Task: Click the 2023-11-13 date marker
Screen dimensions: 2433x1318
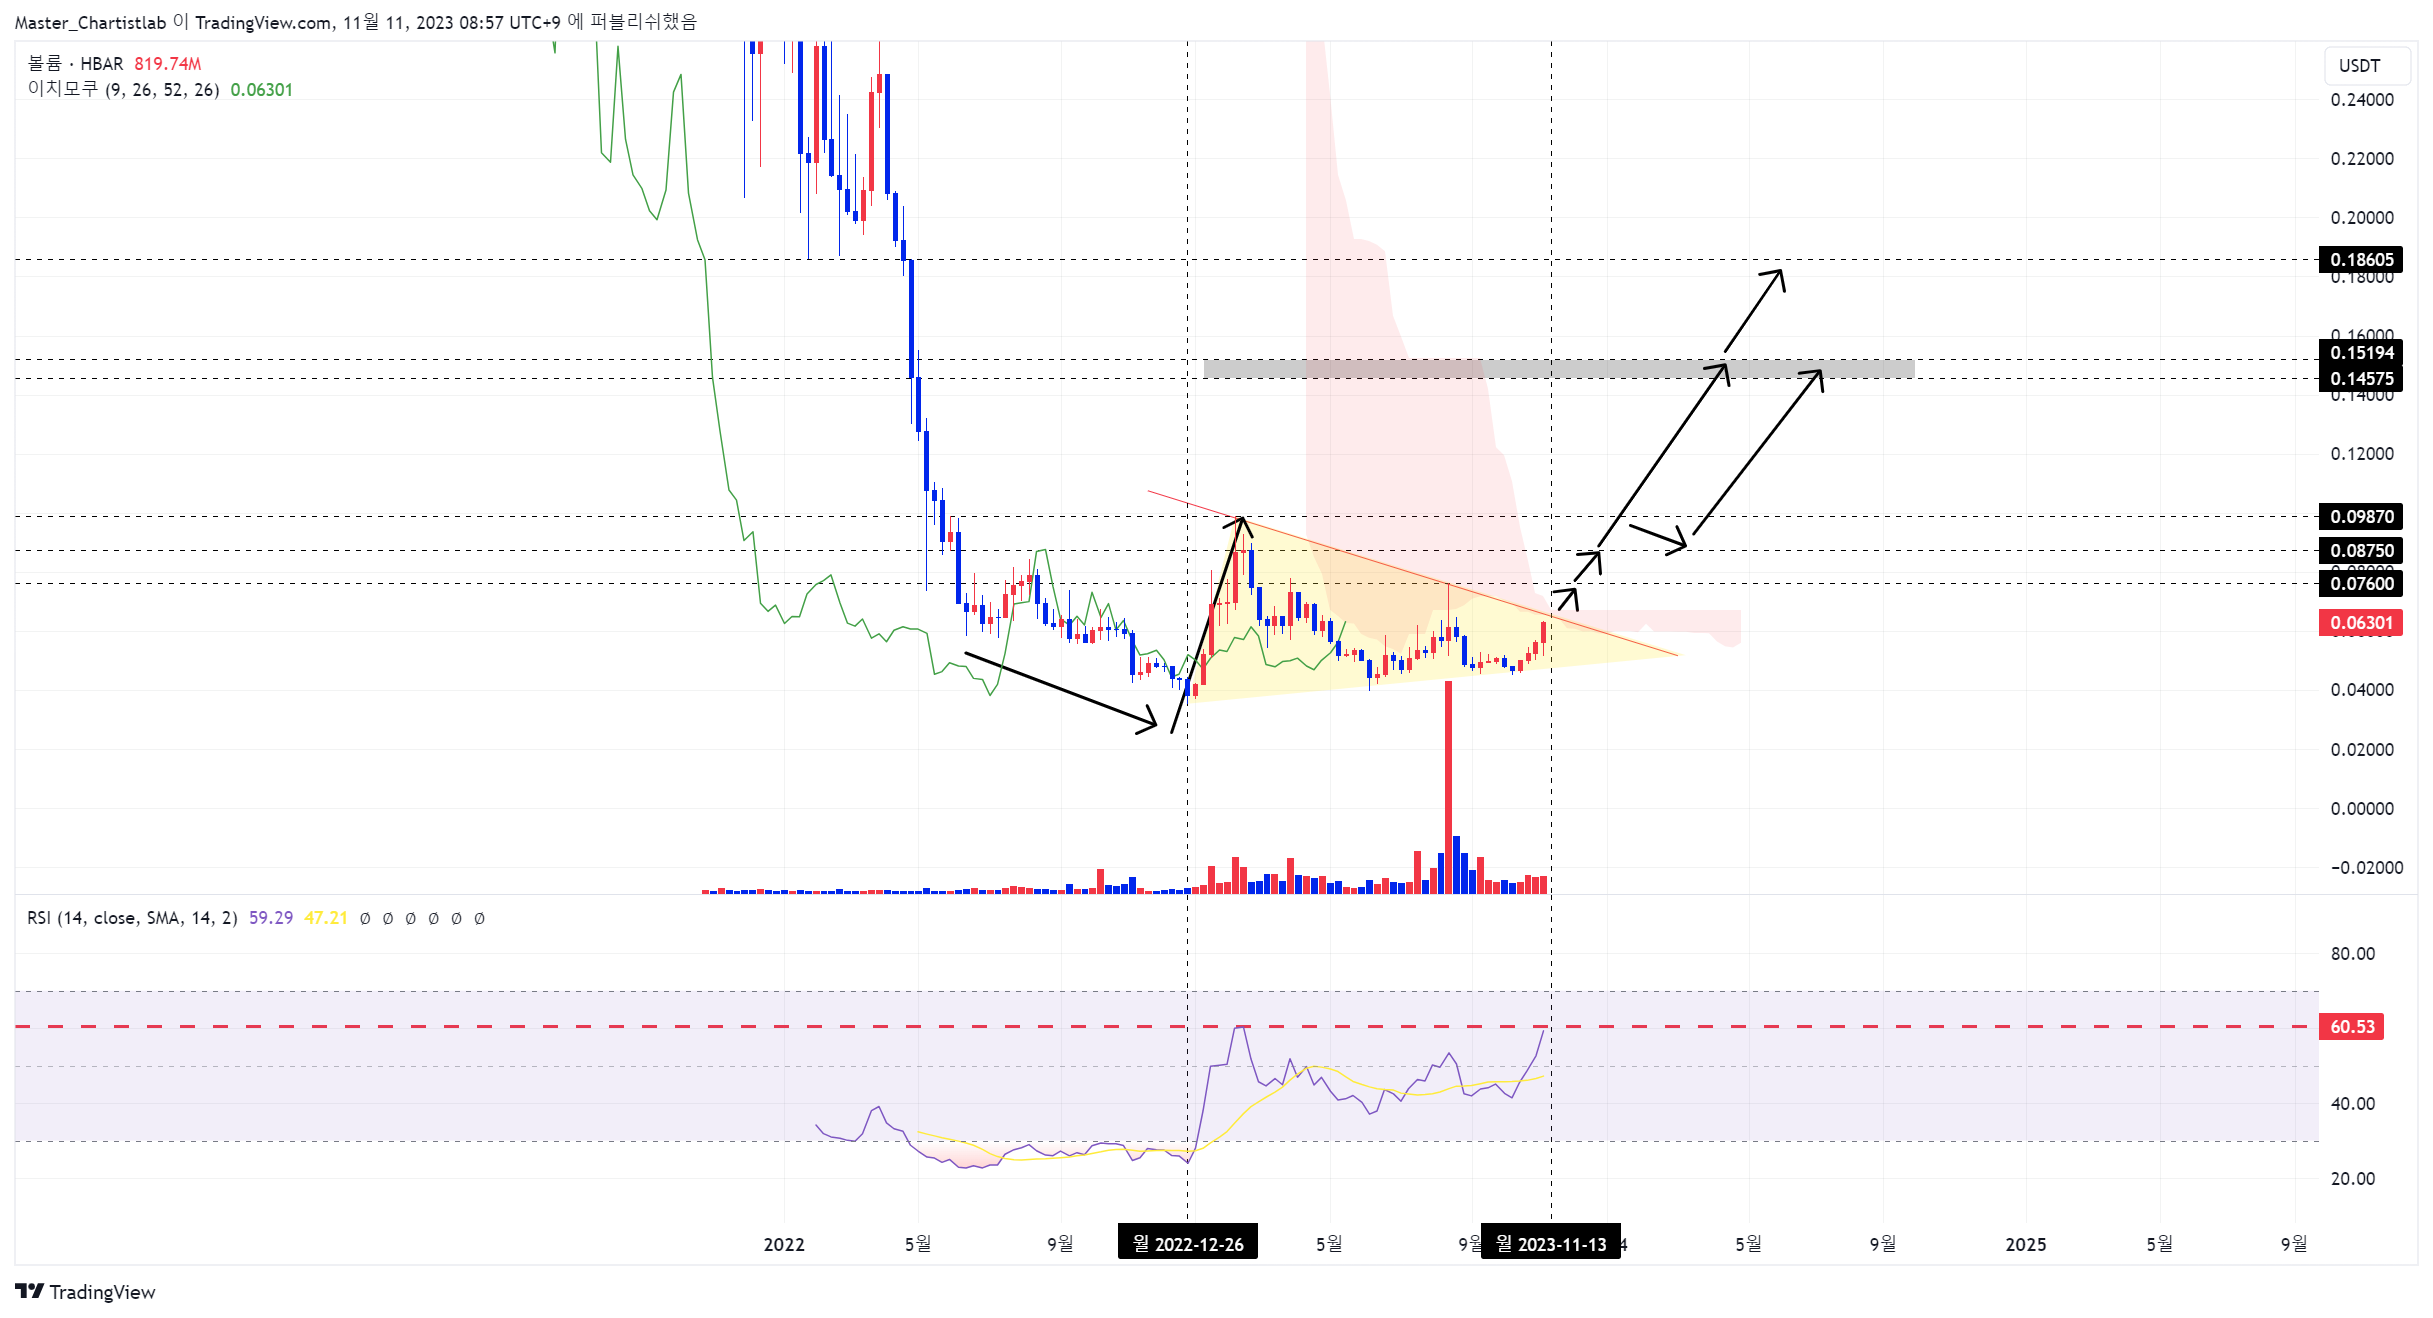Action: (x=1551, y=1243)
